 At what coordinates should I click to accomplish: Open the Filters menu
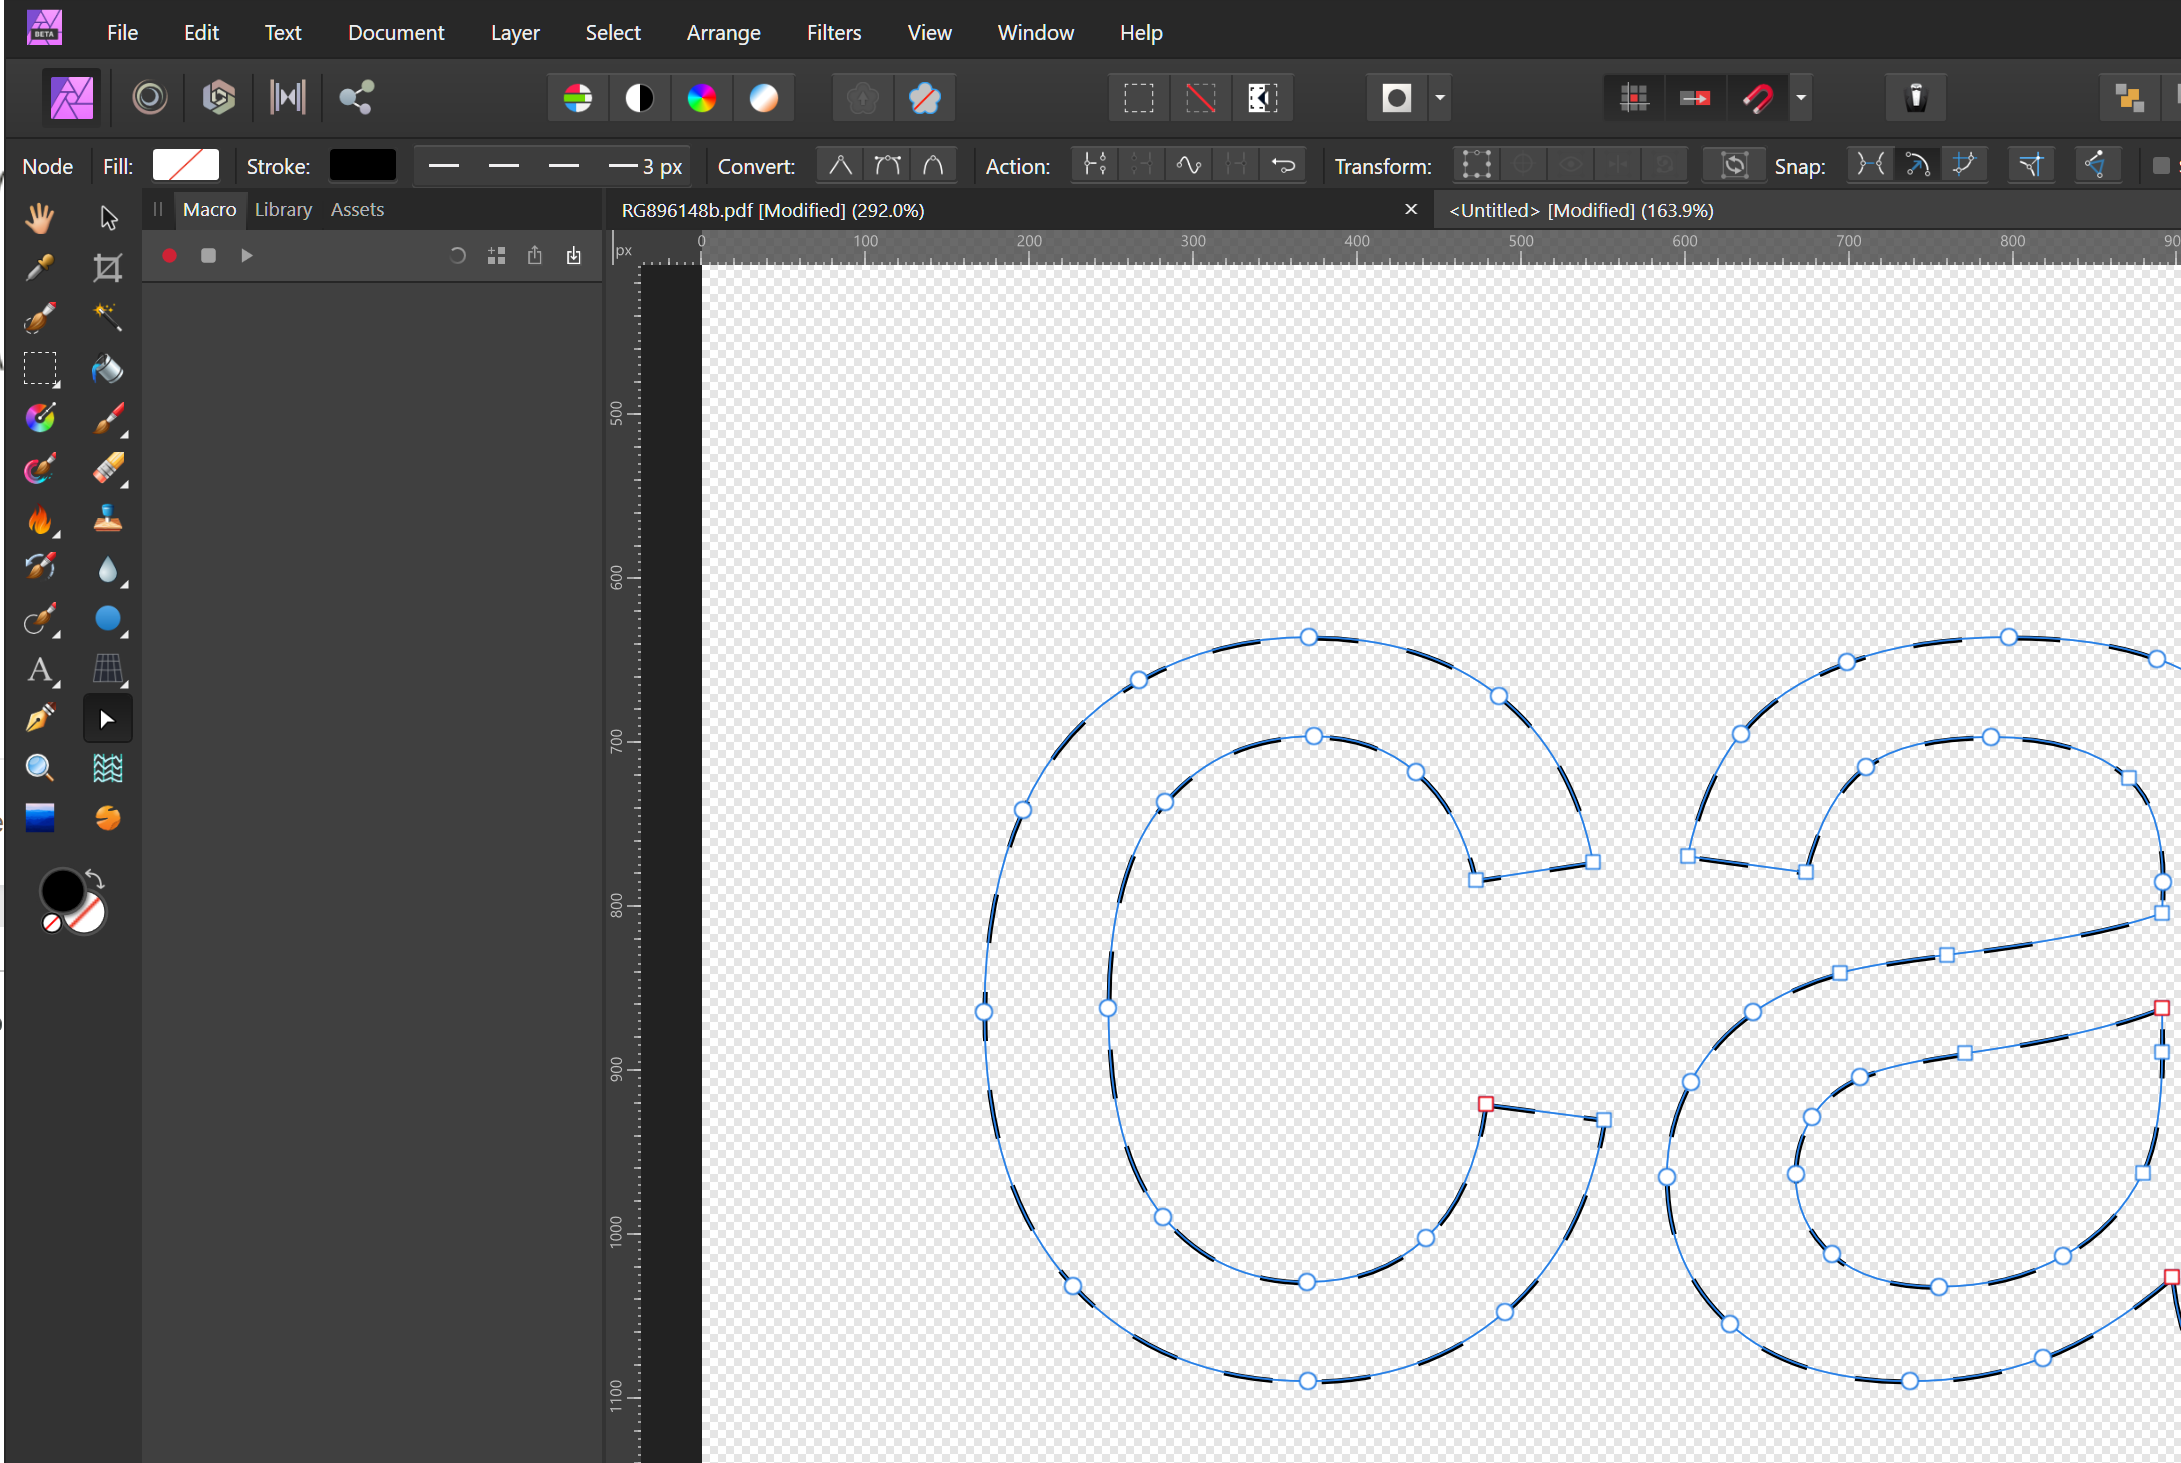tap(833, 32)
